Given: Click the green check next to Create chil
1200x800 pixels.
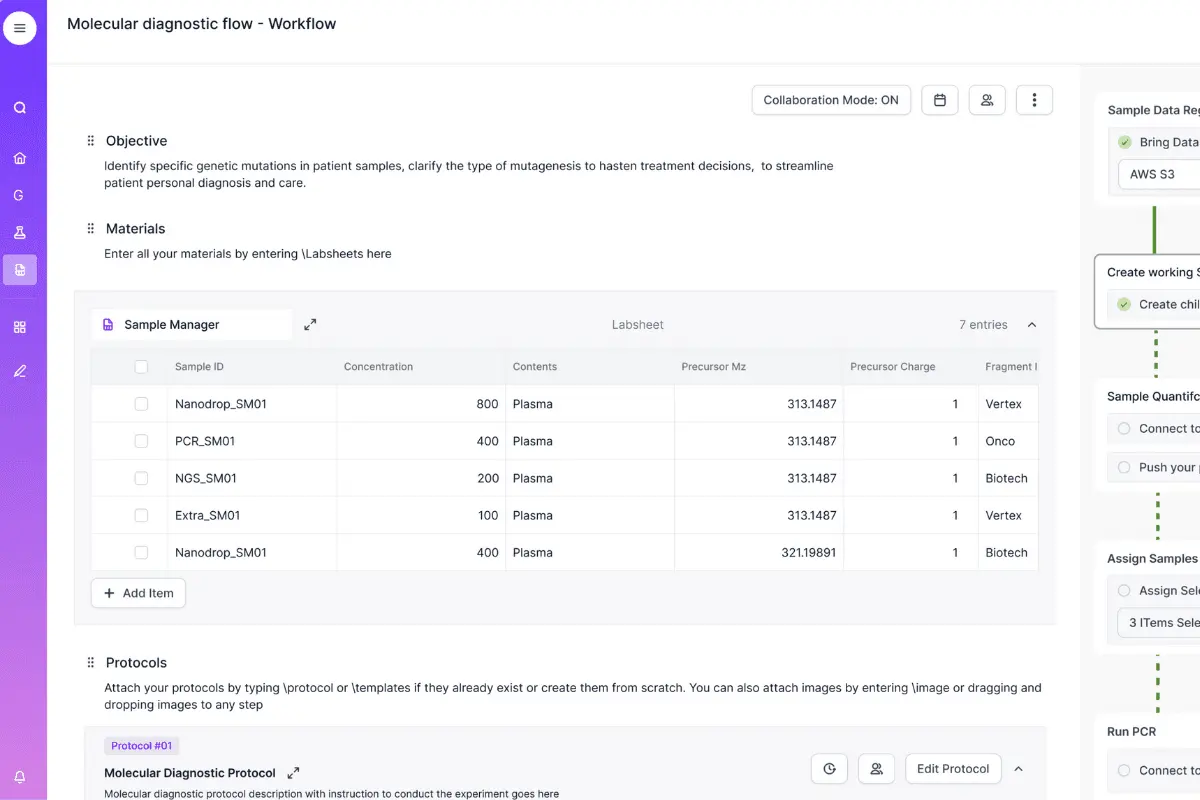Looking at the screenshot, I should (1125, 304).
